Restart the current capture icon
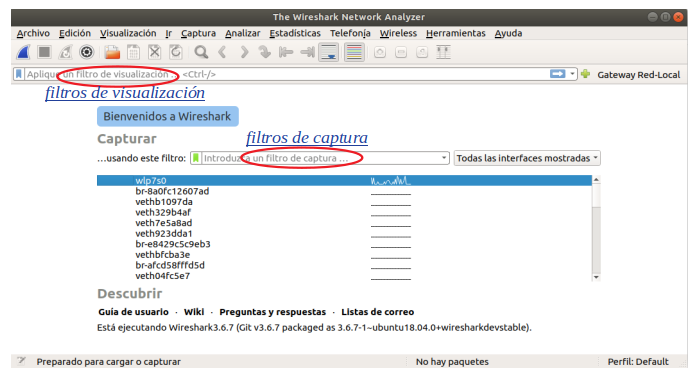698x375 pixels. (65, 52)
